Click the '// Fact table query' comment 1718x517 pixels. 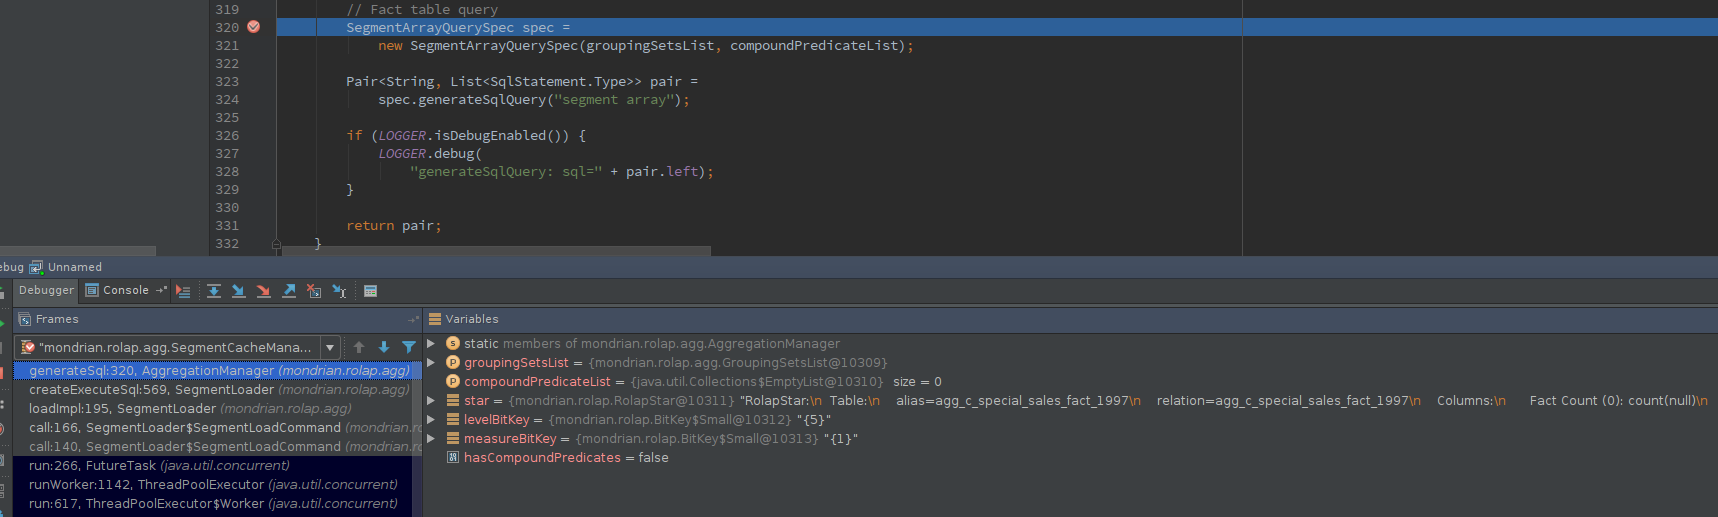pyautogui.click(x=422, y=9)
